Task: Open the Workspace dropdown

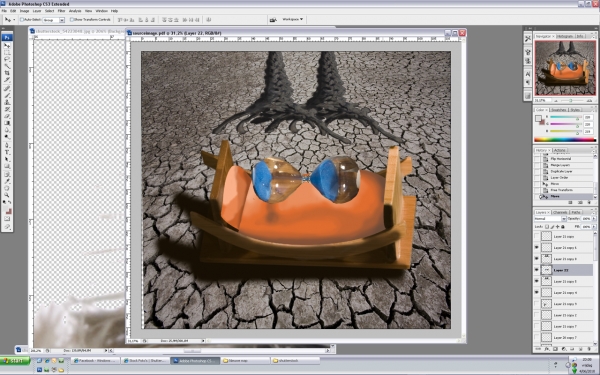Action: 292,19
